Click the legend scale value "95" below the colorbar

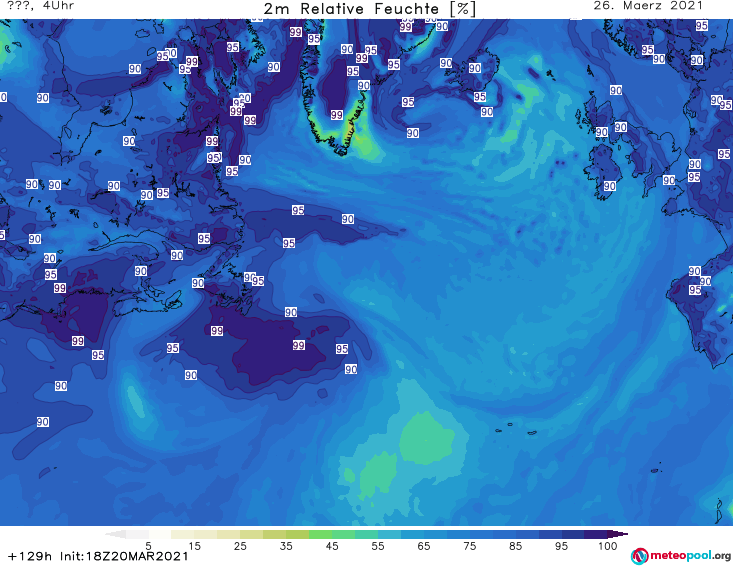tap(561, 546)
